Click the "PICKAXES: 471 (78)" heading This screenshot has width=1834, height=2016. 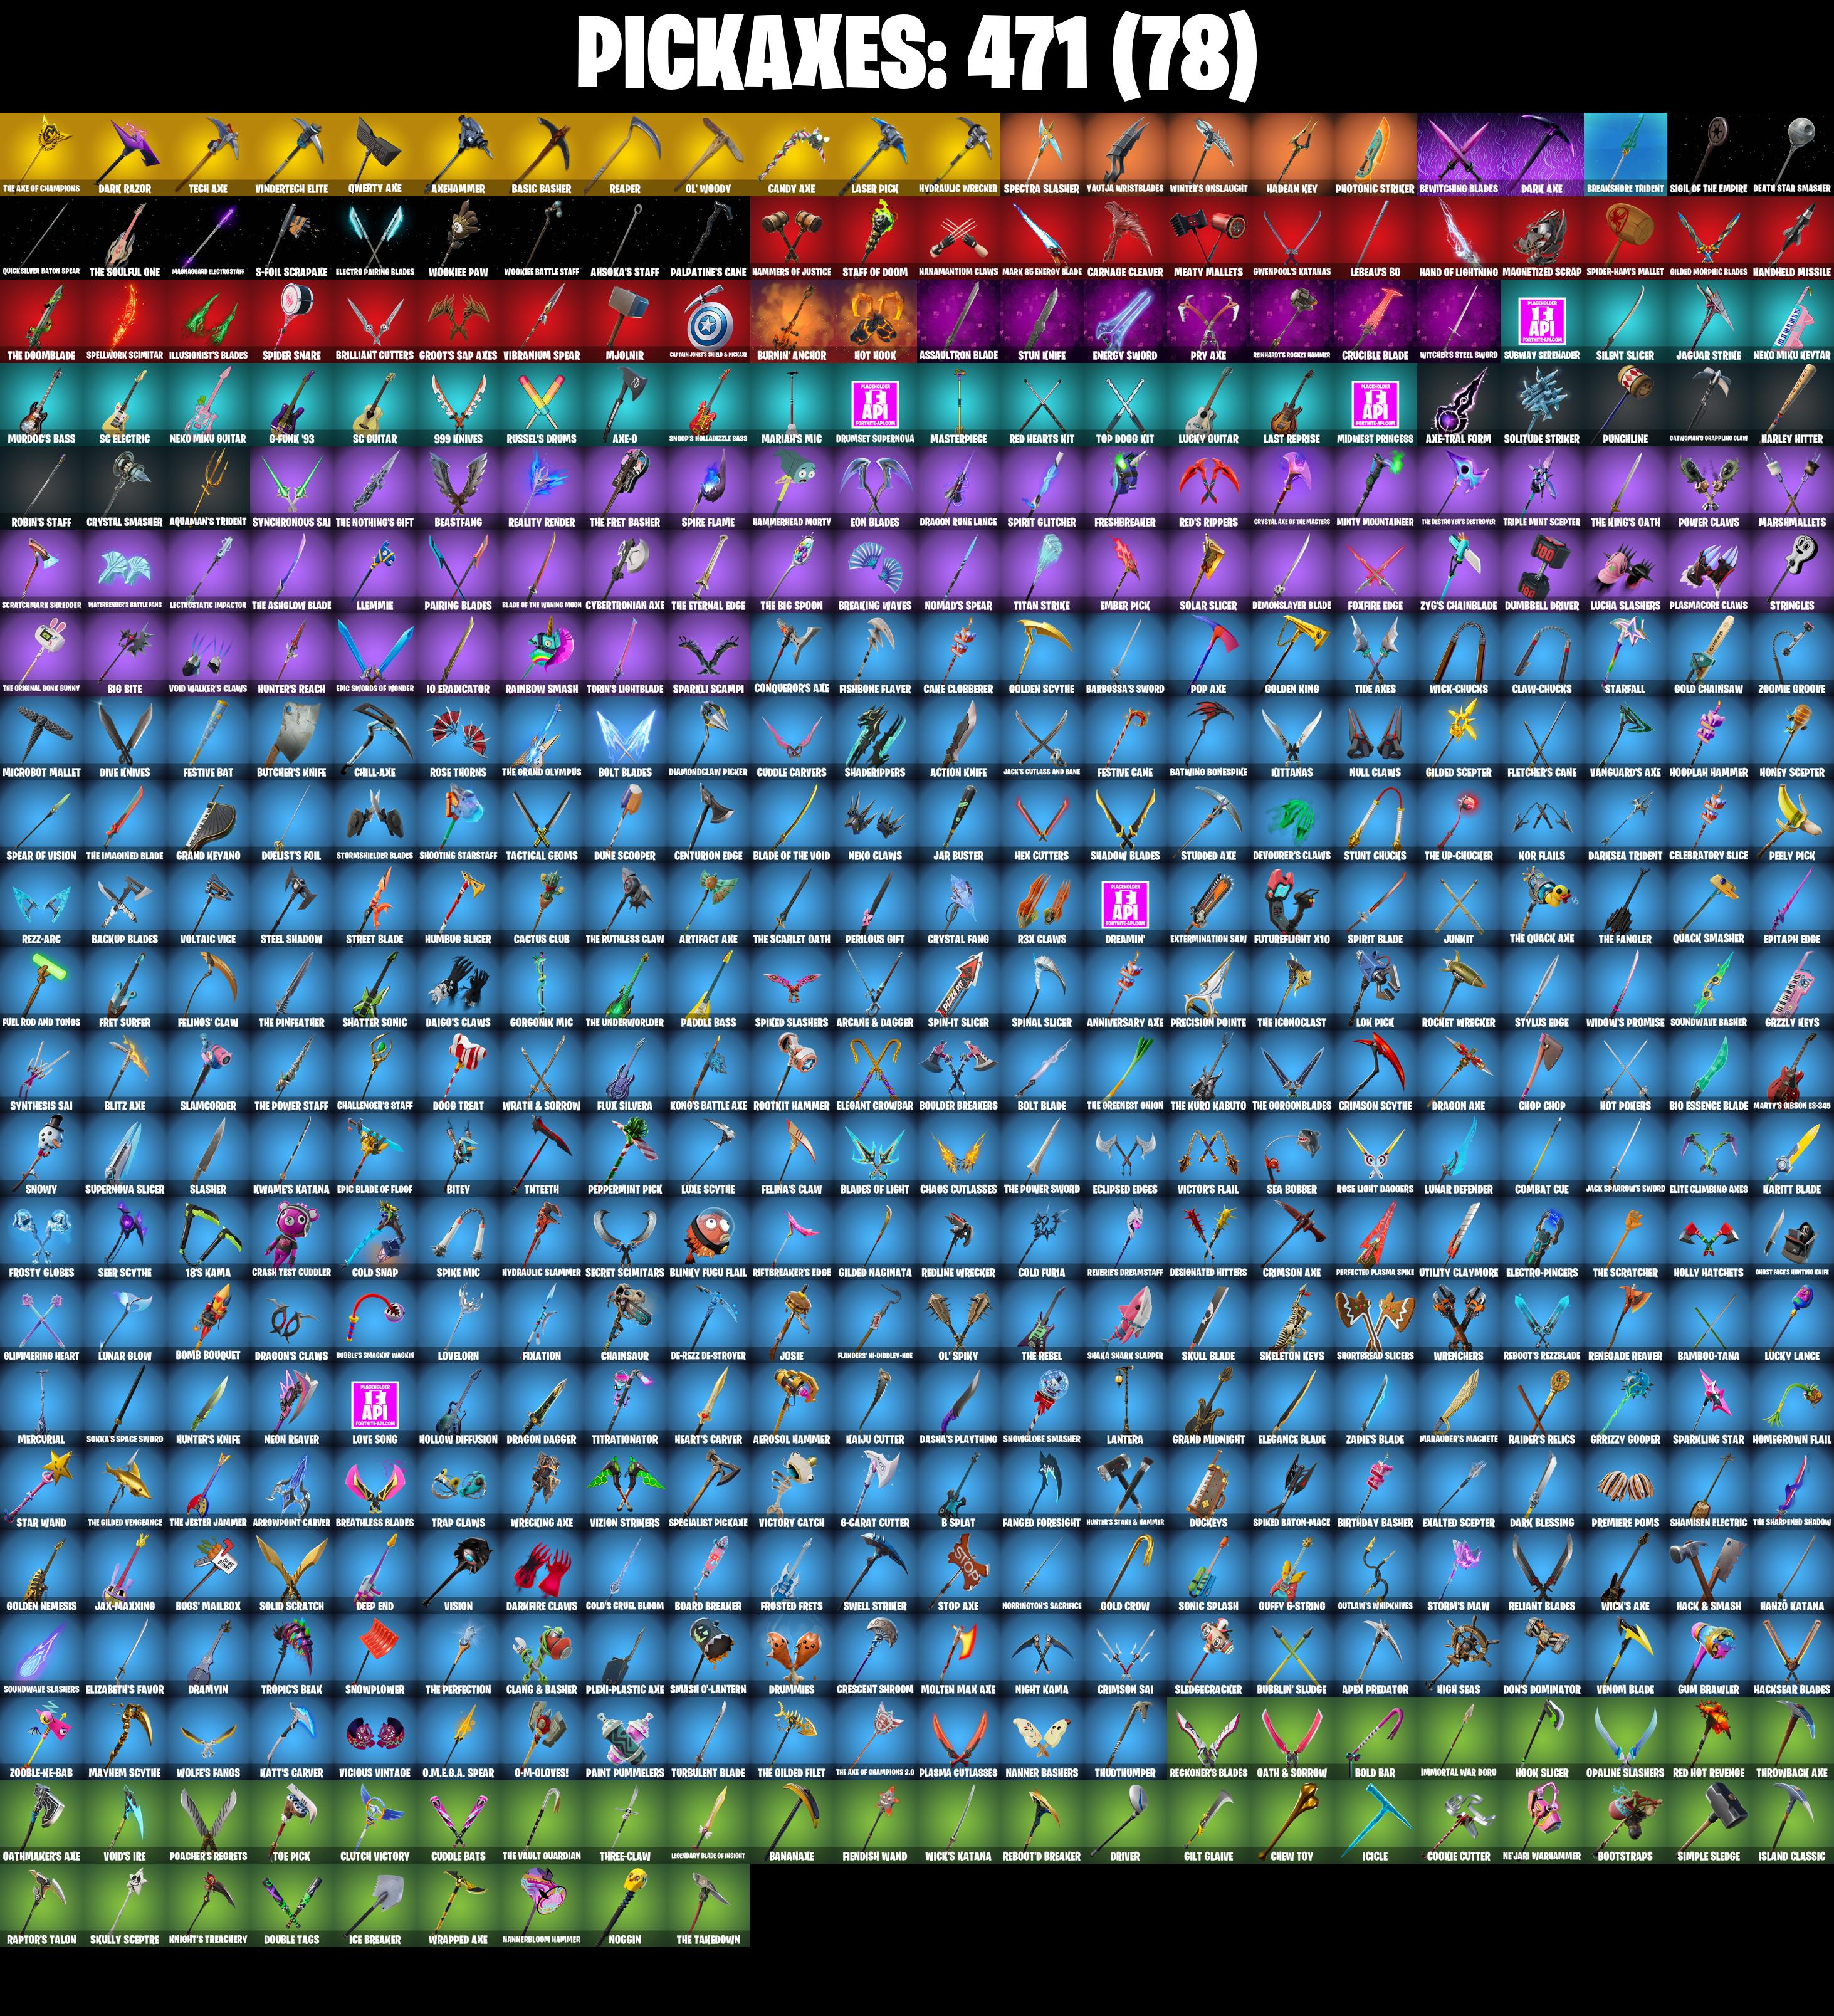[917, 54]
